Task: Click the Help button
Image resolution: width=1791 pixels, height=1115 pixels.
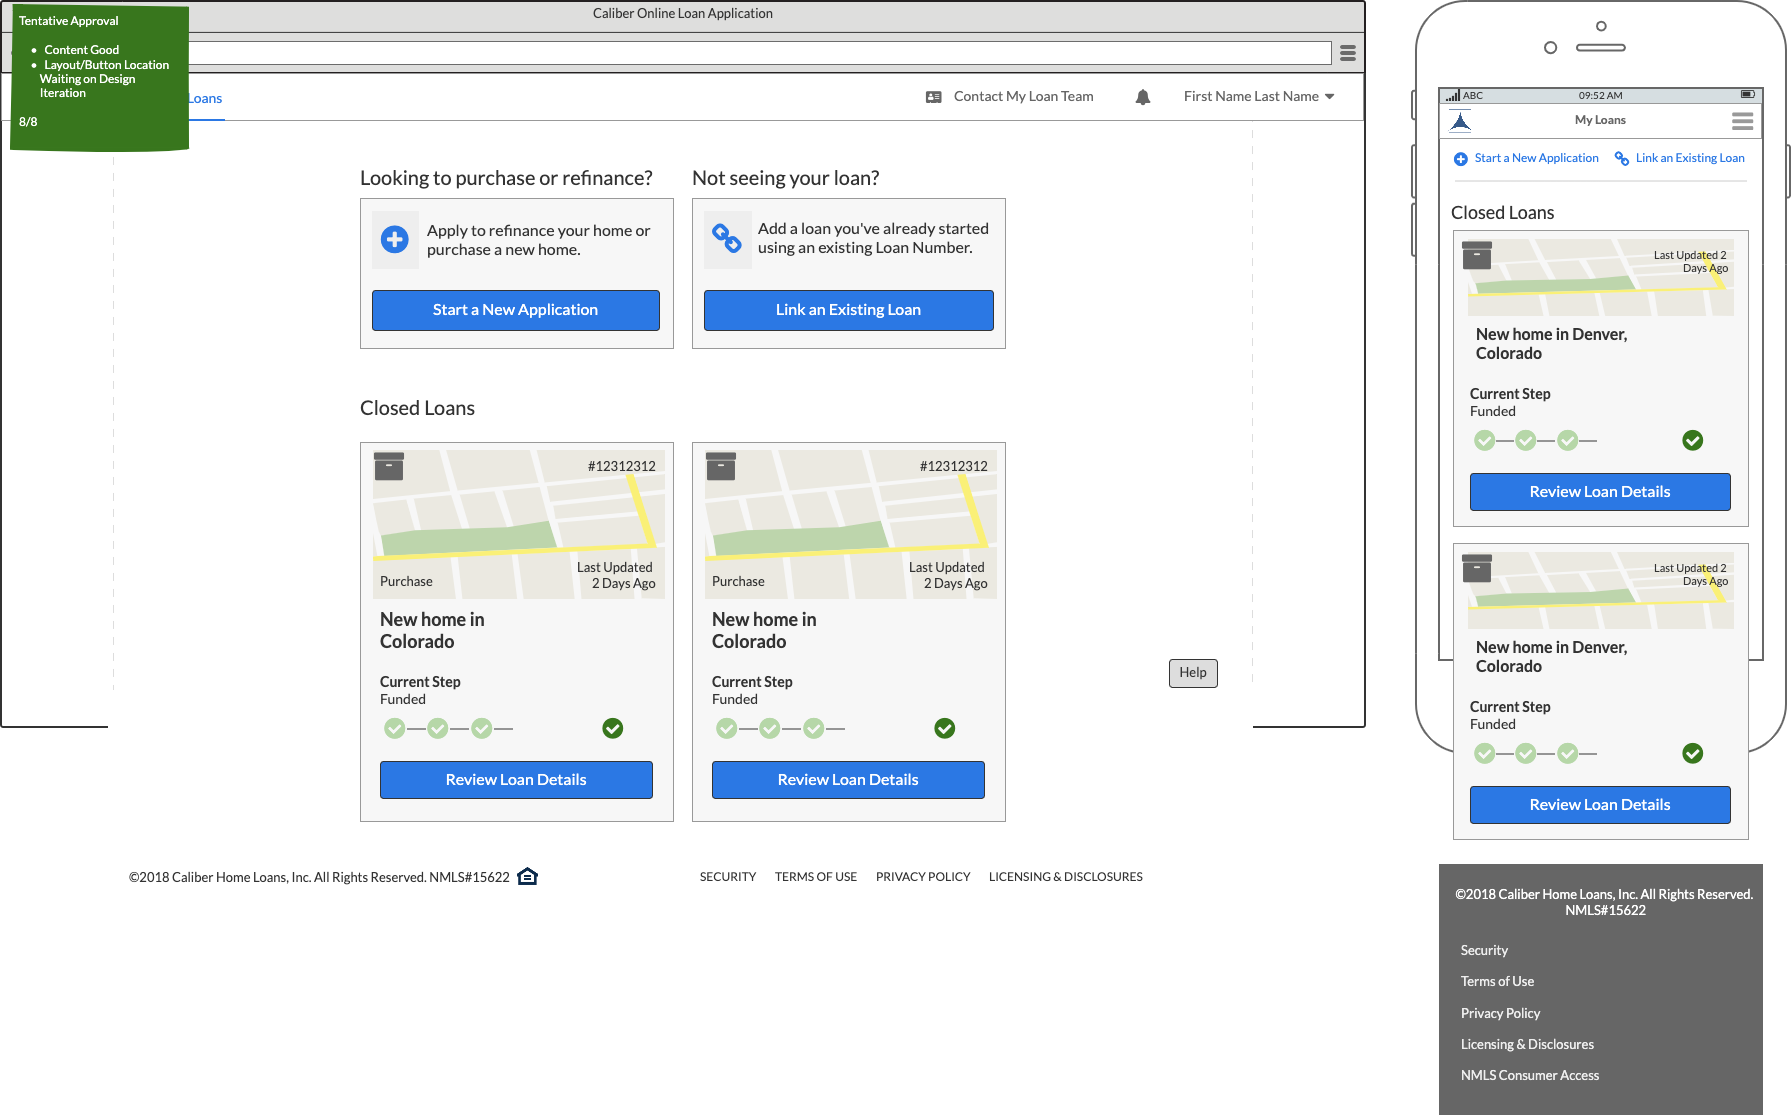Action: [x=1192, y=673]
